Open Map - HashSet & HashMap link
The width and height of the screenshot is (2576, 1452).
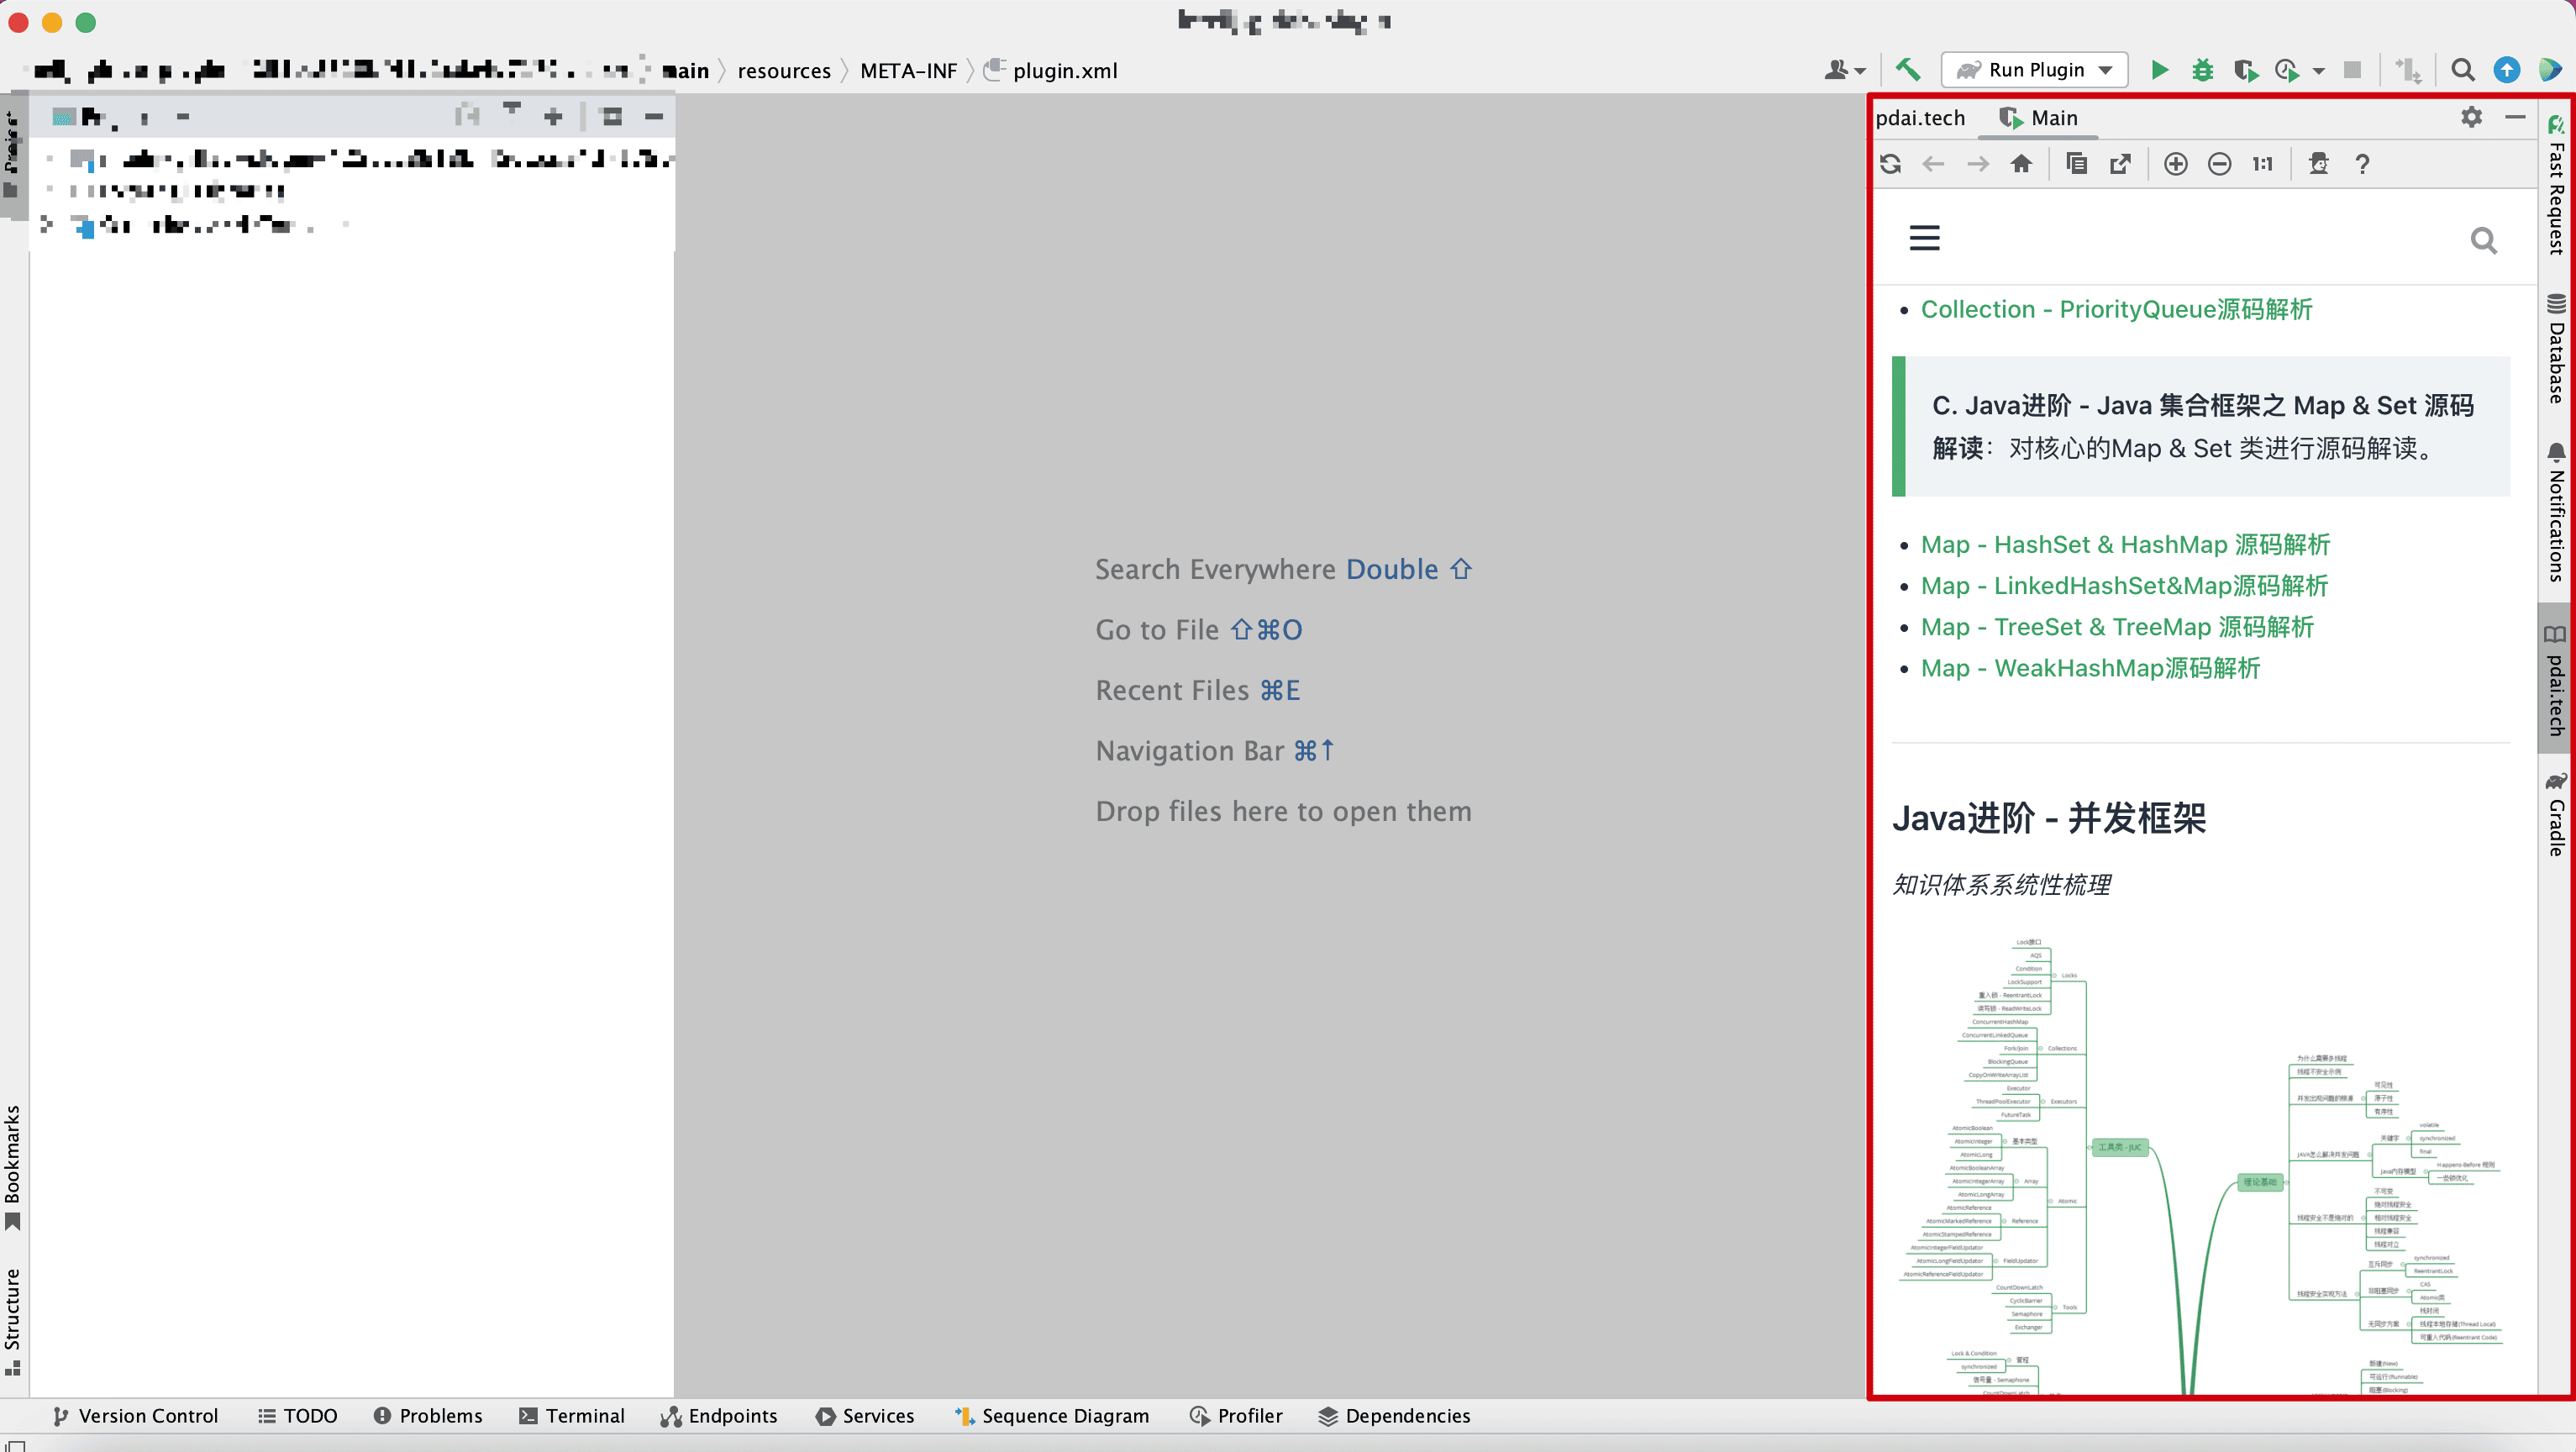click(x=2125, y=545)
